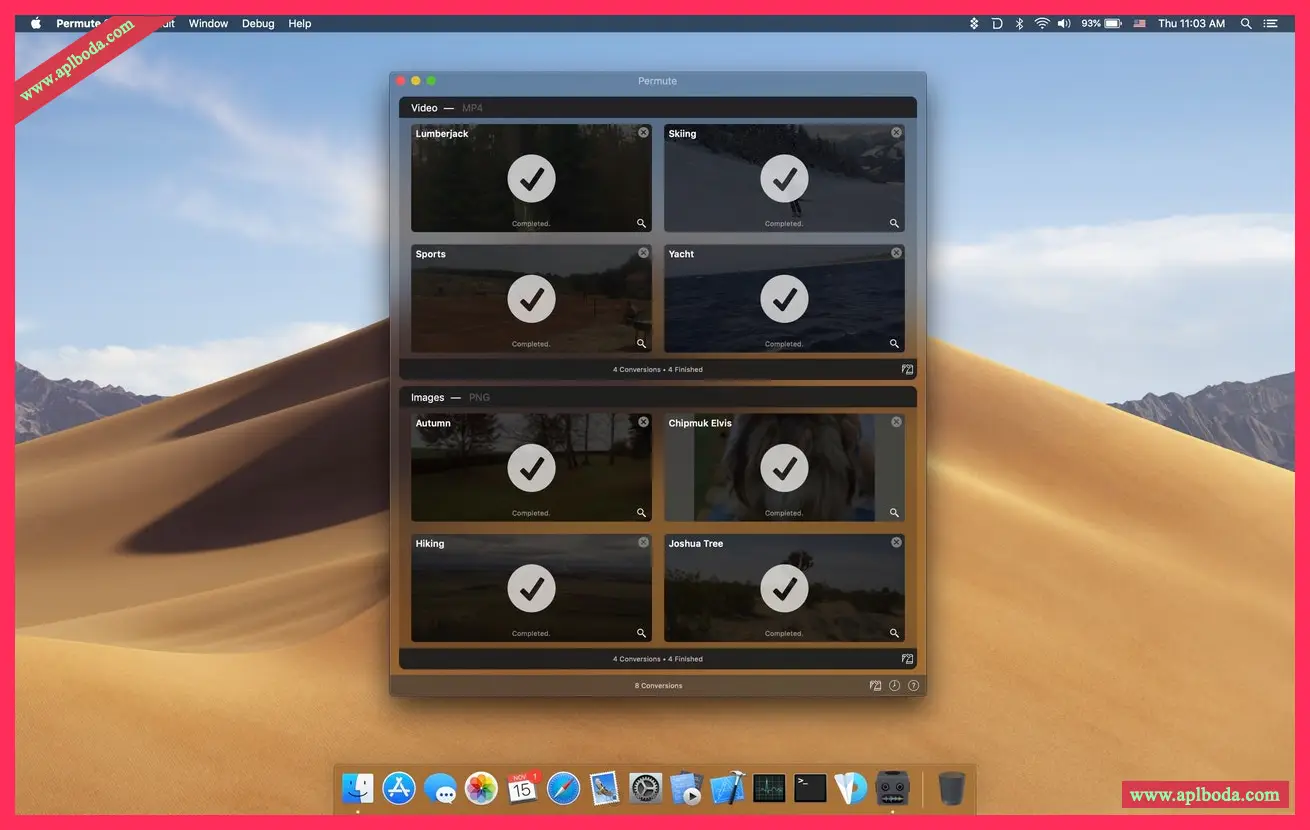Launch Safari from the Dock
The height and width of the screenshot is (830, 1310).
click(563, 788)
